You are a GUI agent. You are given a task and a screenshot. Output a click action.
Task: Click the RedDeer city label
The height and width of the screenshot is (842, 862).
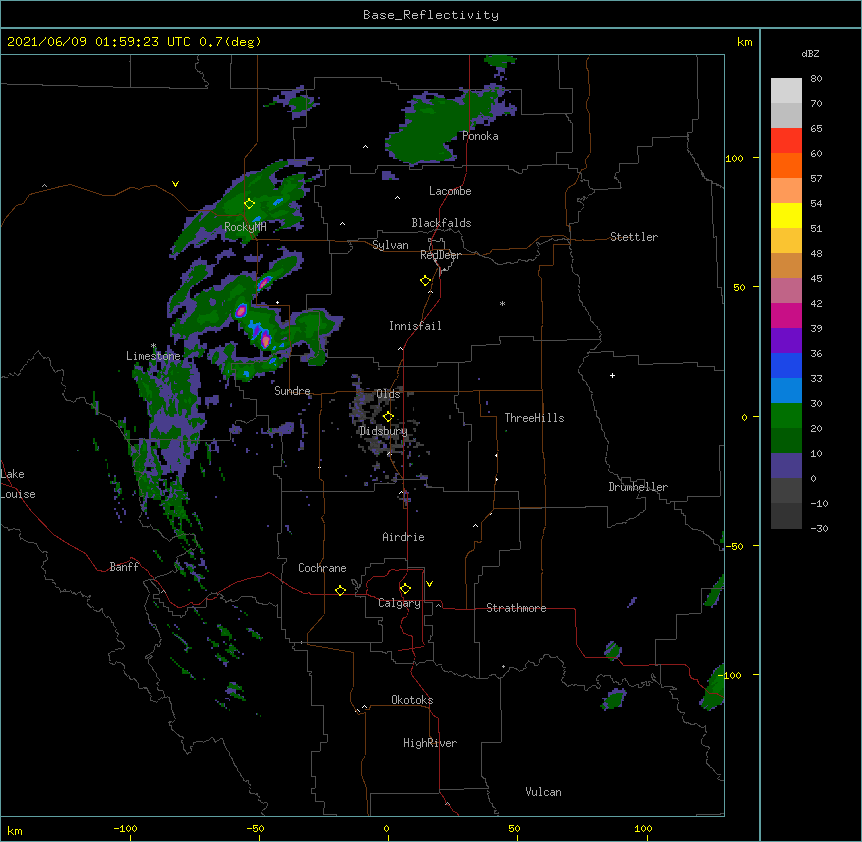[440, 255]
